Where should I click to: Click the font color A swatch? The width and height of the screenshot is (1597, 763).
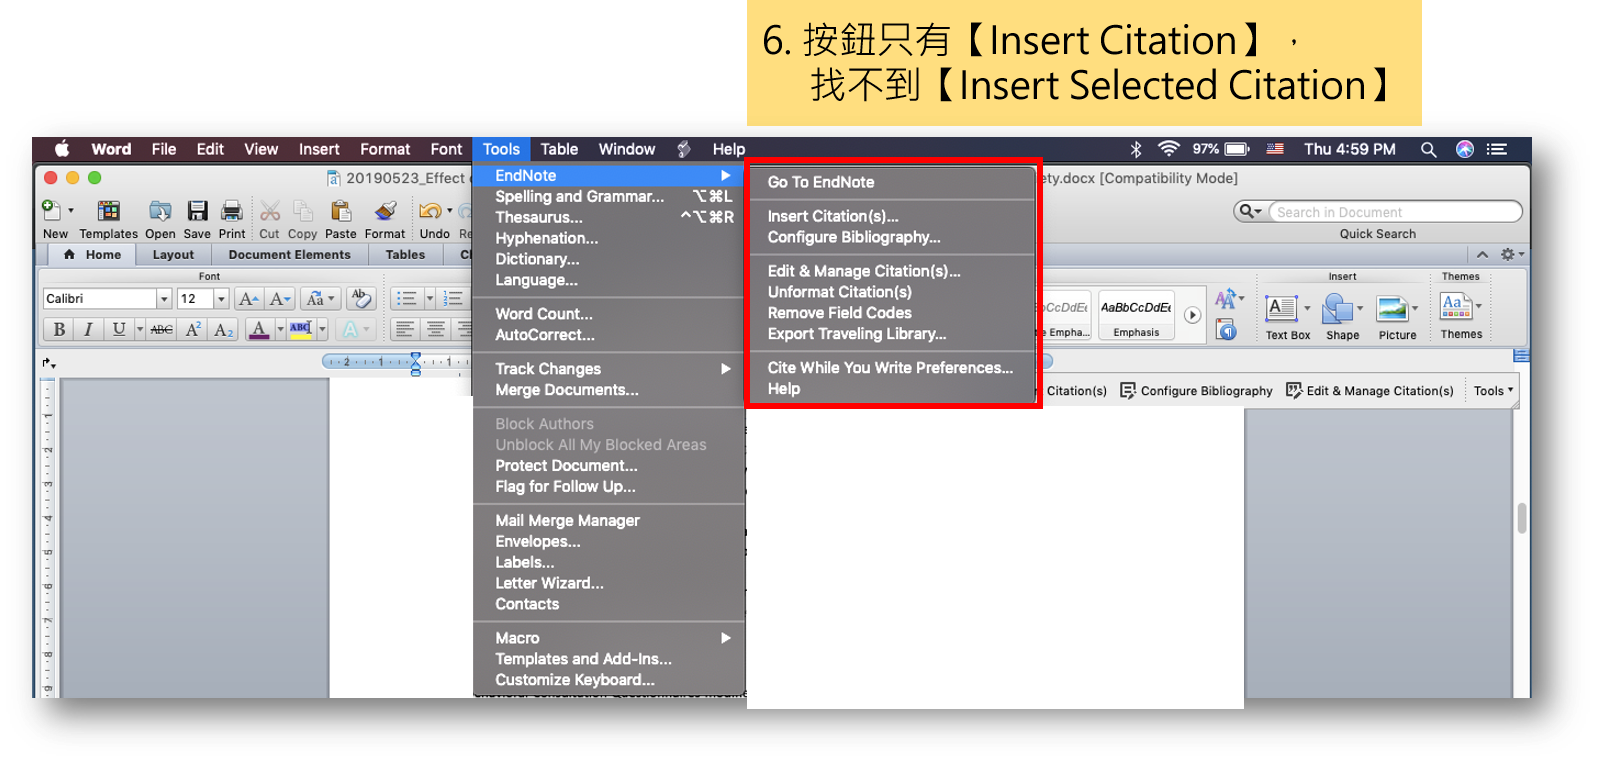(259, 329)
